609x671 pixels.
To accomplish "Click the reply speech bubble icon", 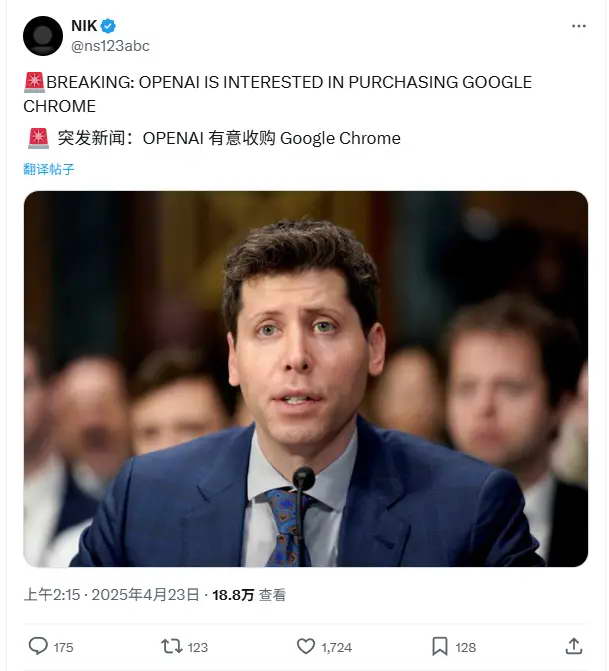I will click(x=38, y=646).
